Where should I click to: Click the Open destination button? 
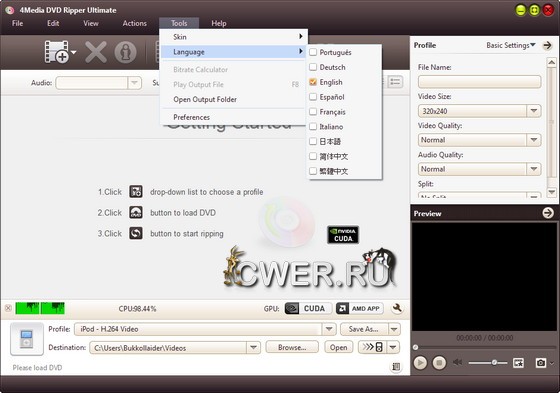pos(338,347)
